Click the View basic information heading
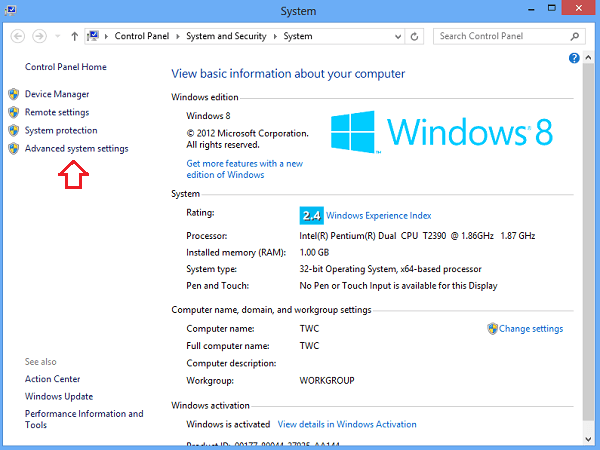 pyautogui.click(x=288, y=74)
